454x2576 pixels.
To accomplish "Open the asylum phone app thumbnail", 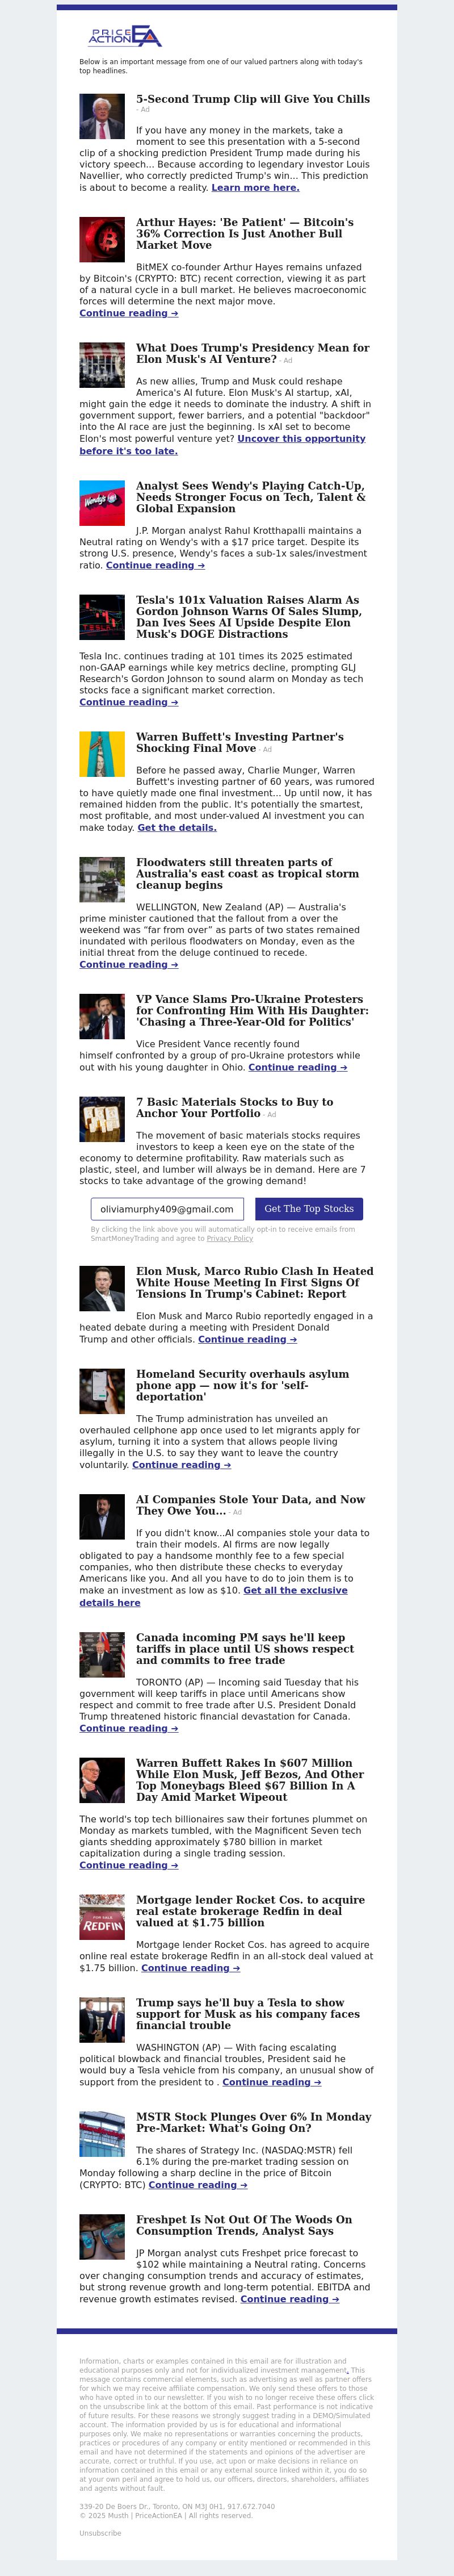I will (x=102, y=1391).
